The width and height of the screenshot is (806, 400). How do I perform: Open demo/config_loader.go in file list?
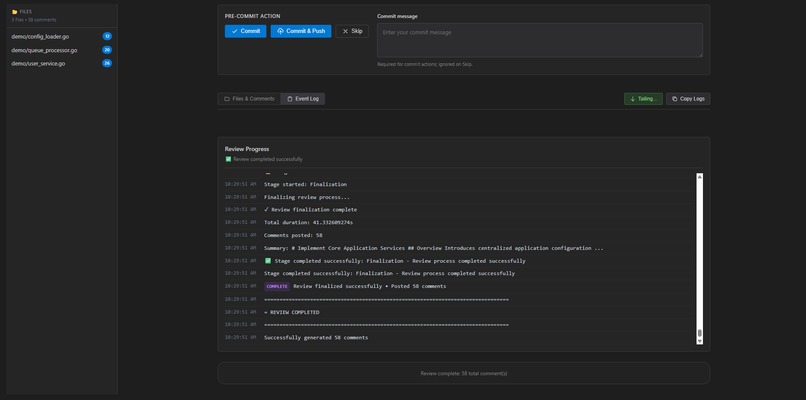pos(40,37)
